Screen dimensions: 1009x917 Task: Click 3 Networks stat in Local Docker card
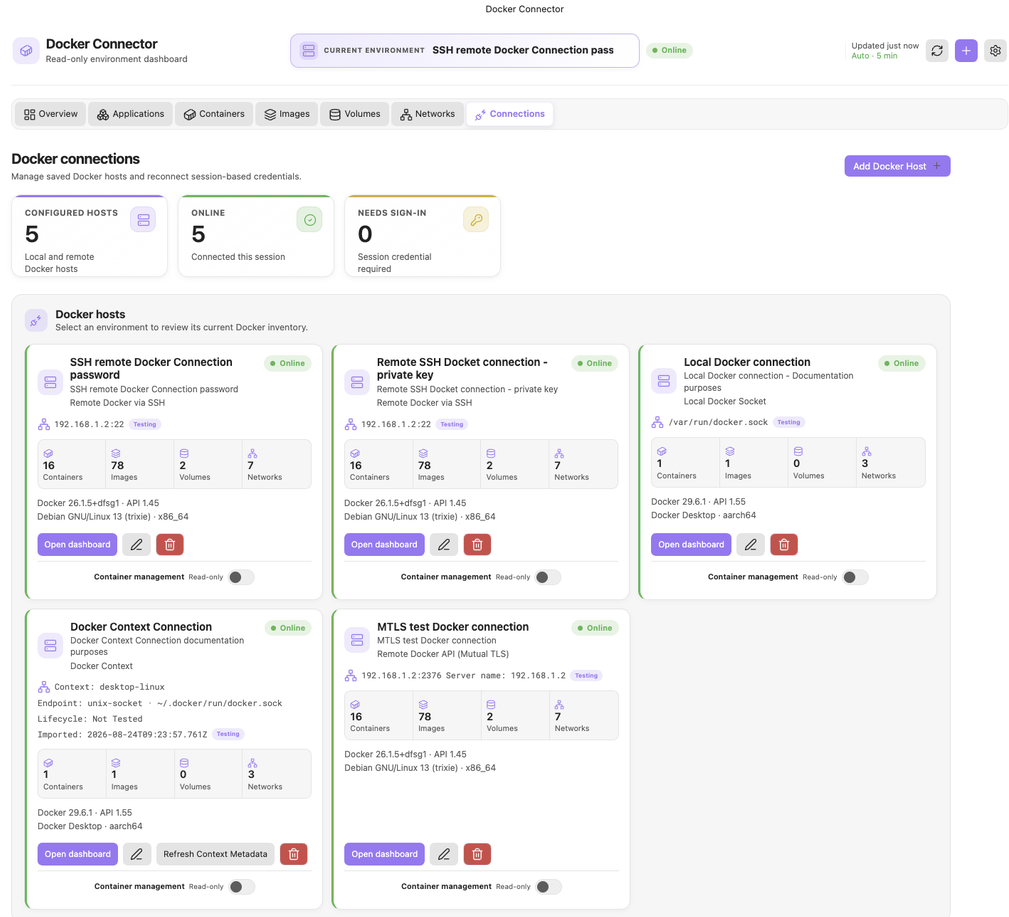[891, 463]
